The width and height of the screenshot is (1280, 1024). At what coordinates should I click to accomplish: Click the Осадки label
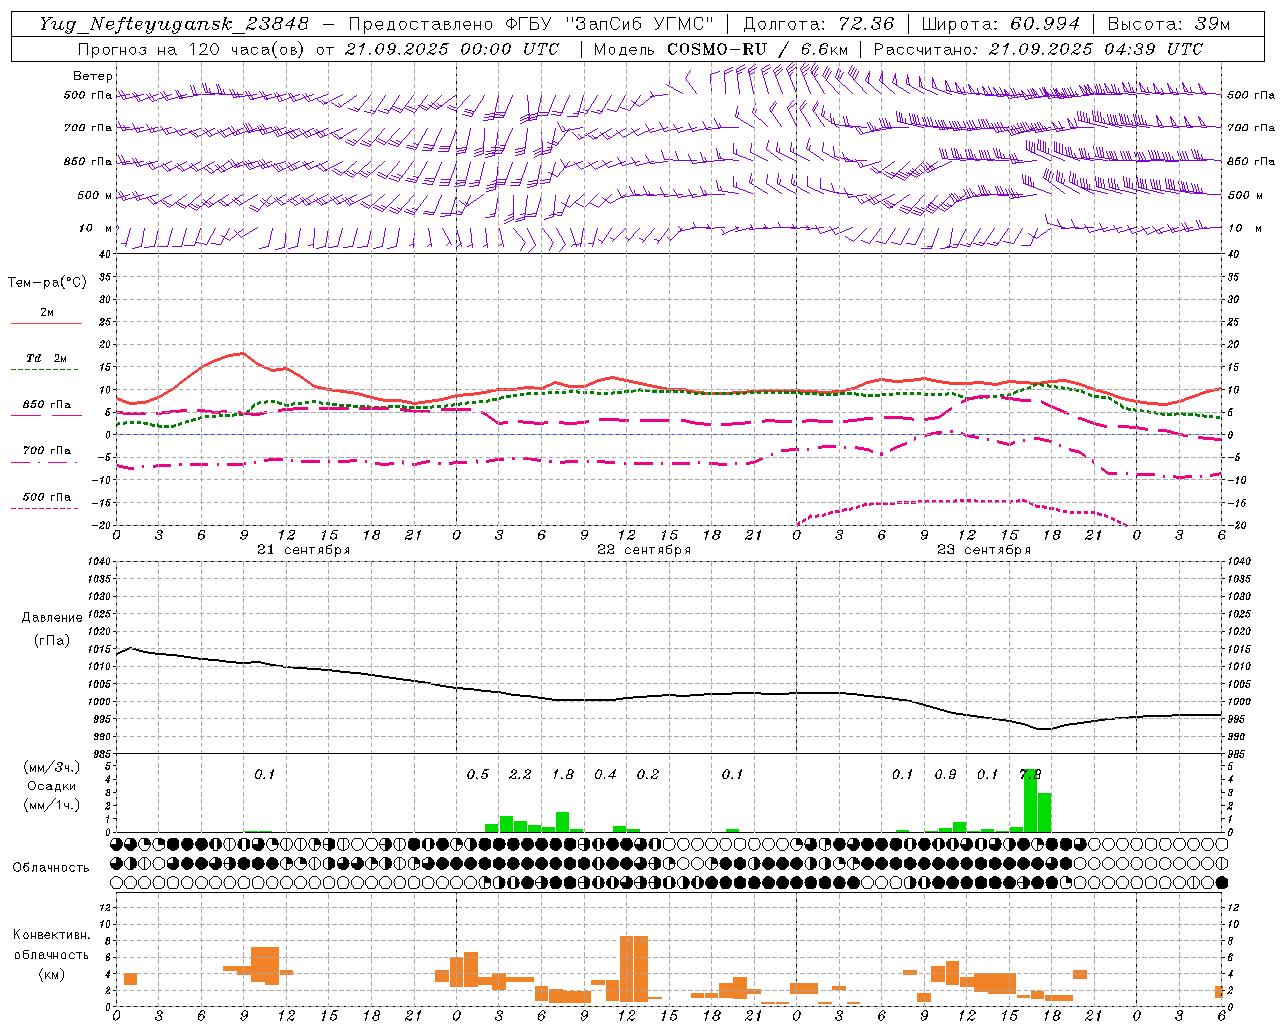pos(52,786)
